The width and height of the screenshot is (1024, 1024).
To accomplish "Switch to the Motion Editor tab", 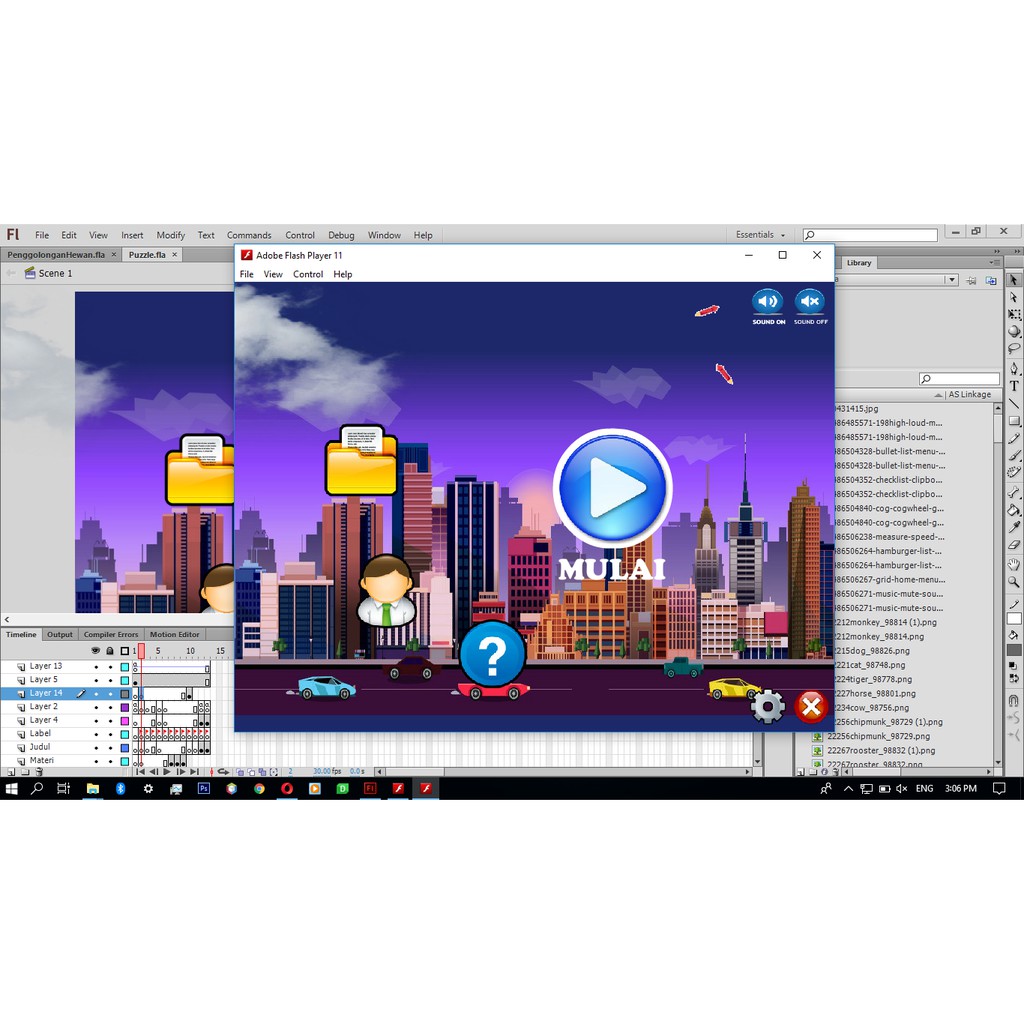I will click(x=175, y=635).
